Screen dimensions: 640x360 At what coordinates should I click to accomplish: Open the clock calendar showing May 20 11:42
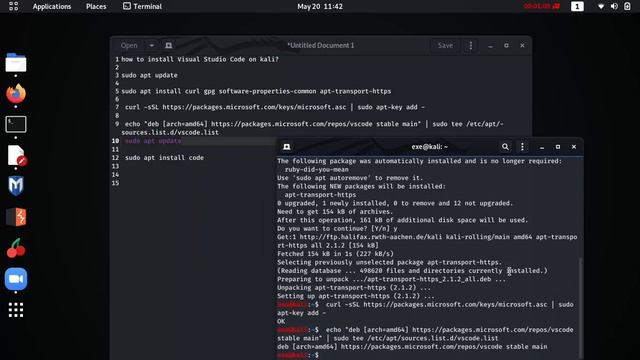[320, 7]
